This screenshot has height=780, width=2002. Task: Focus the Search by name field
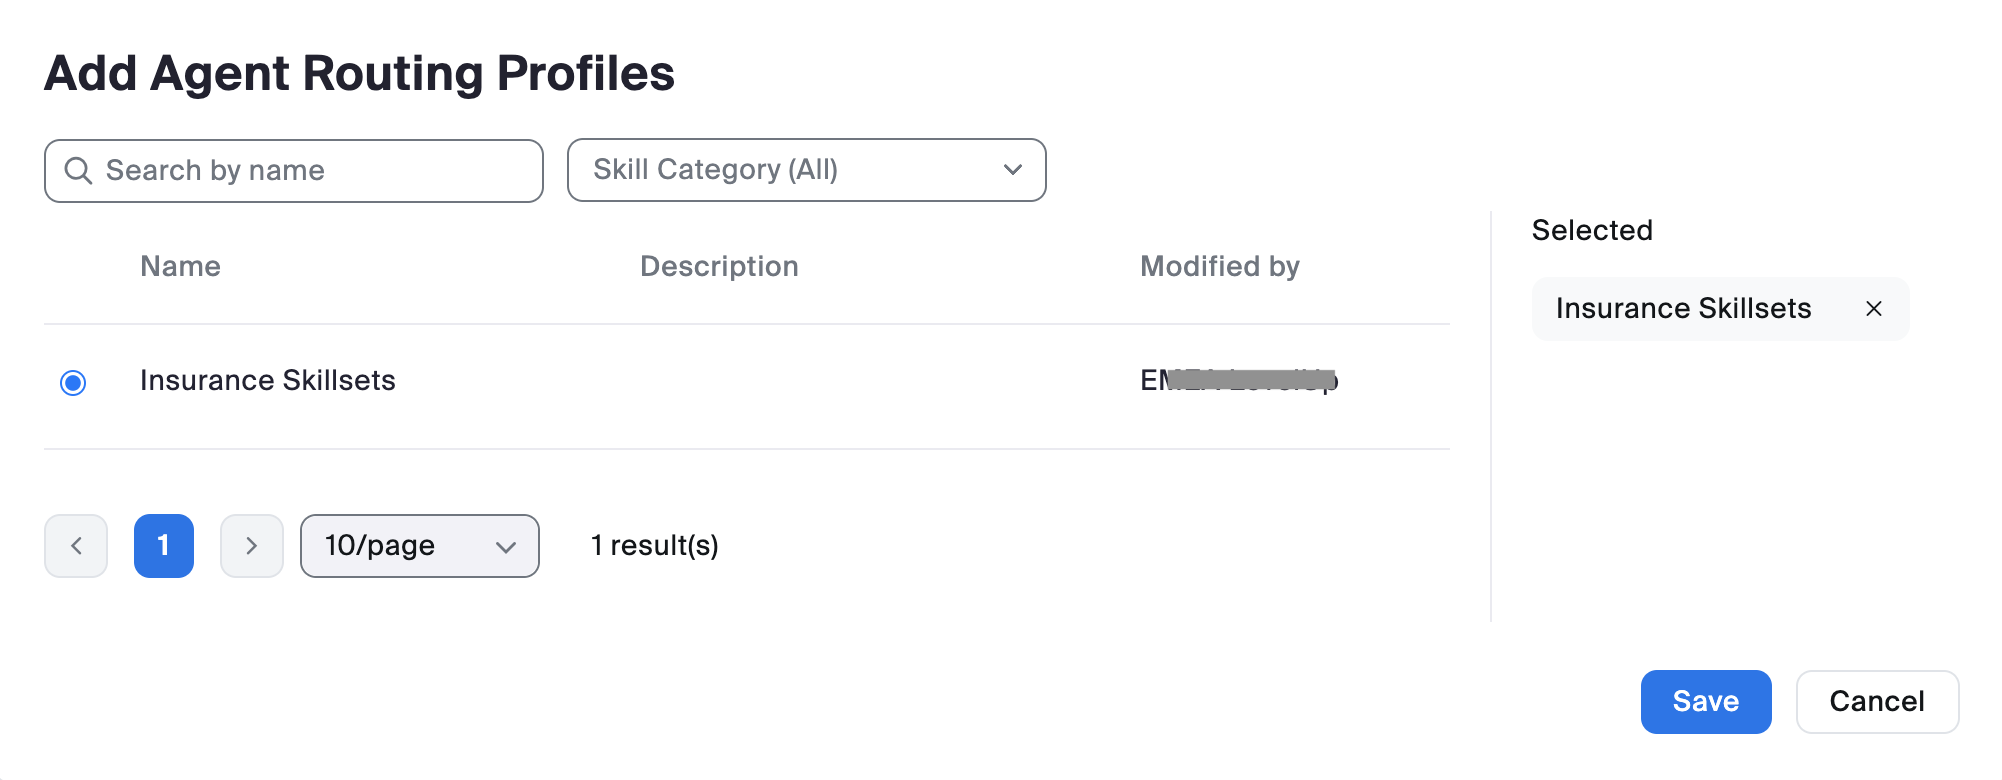coord(310,171)
